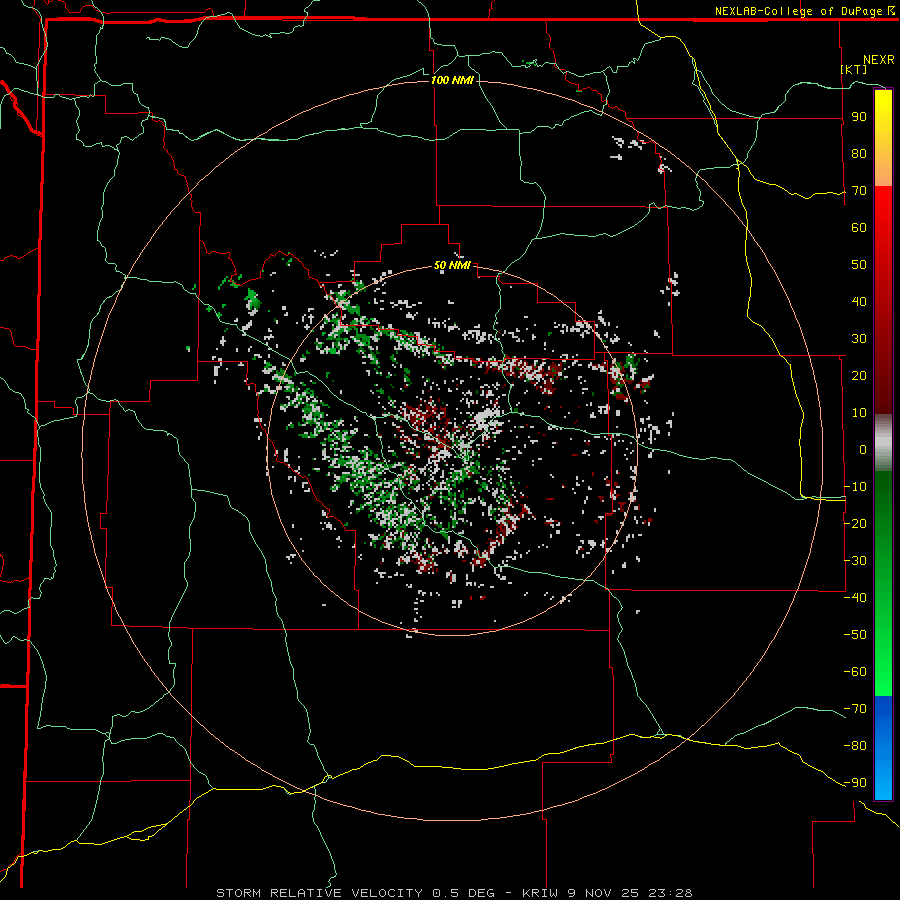Click the 40 value on the velocity scale
Screen dimensions: 900x900
[x=859, y=302]
